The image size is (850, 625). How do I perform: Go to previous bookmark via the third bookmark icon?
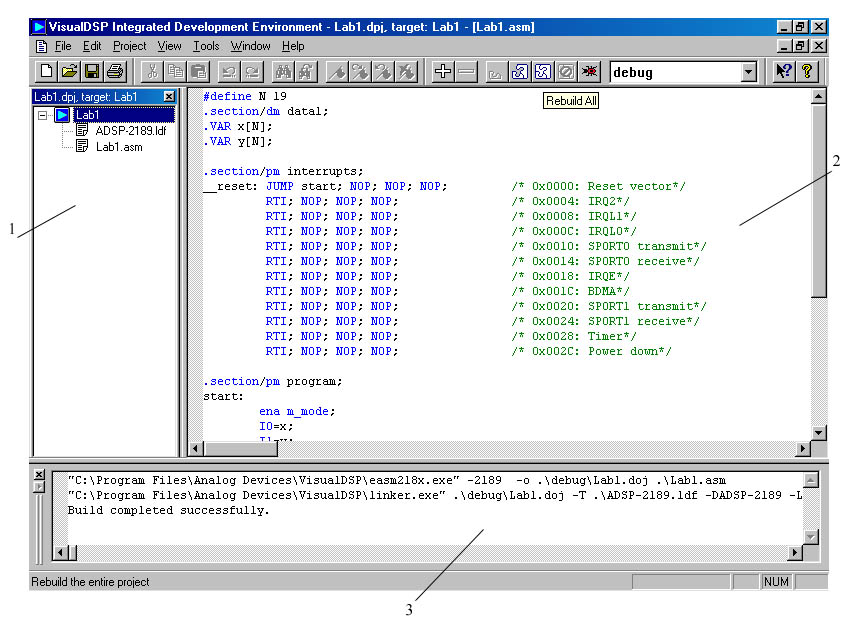(x=383, y=72)
